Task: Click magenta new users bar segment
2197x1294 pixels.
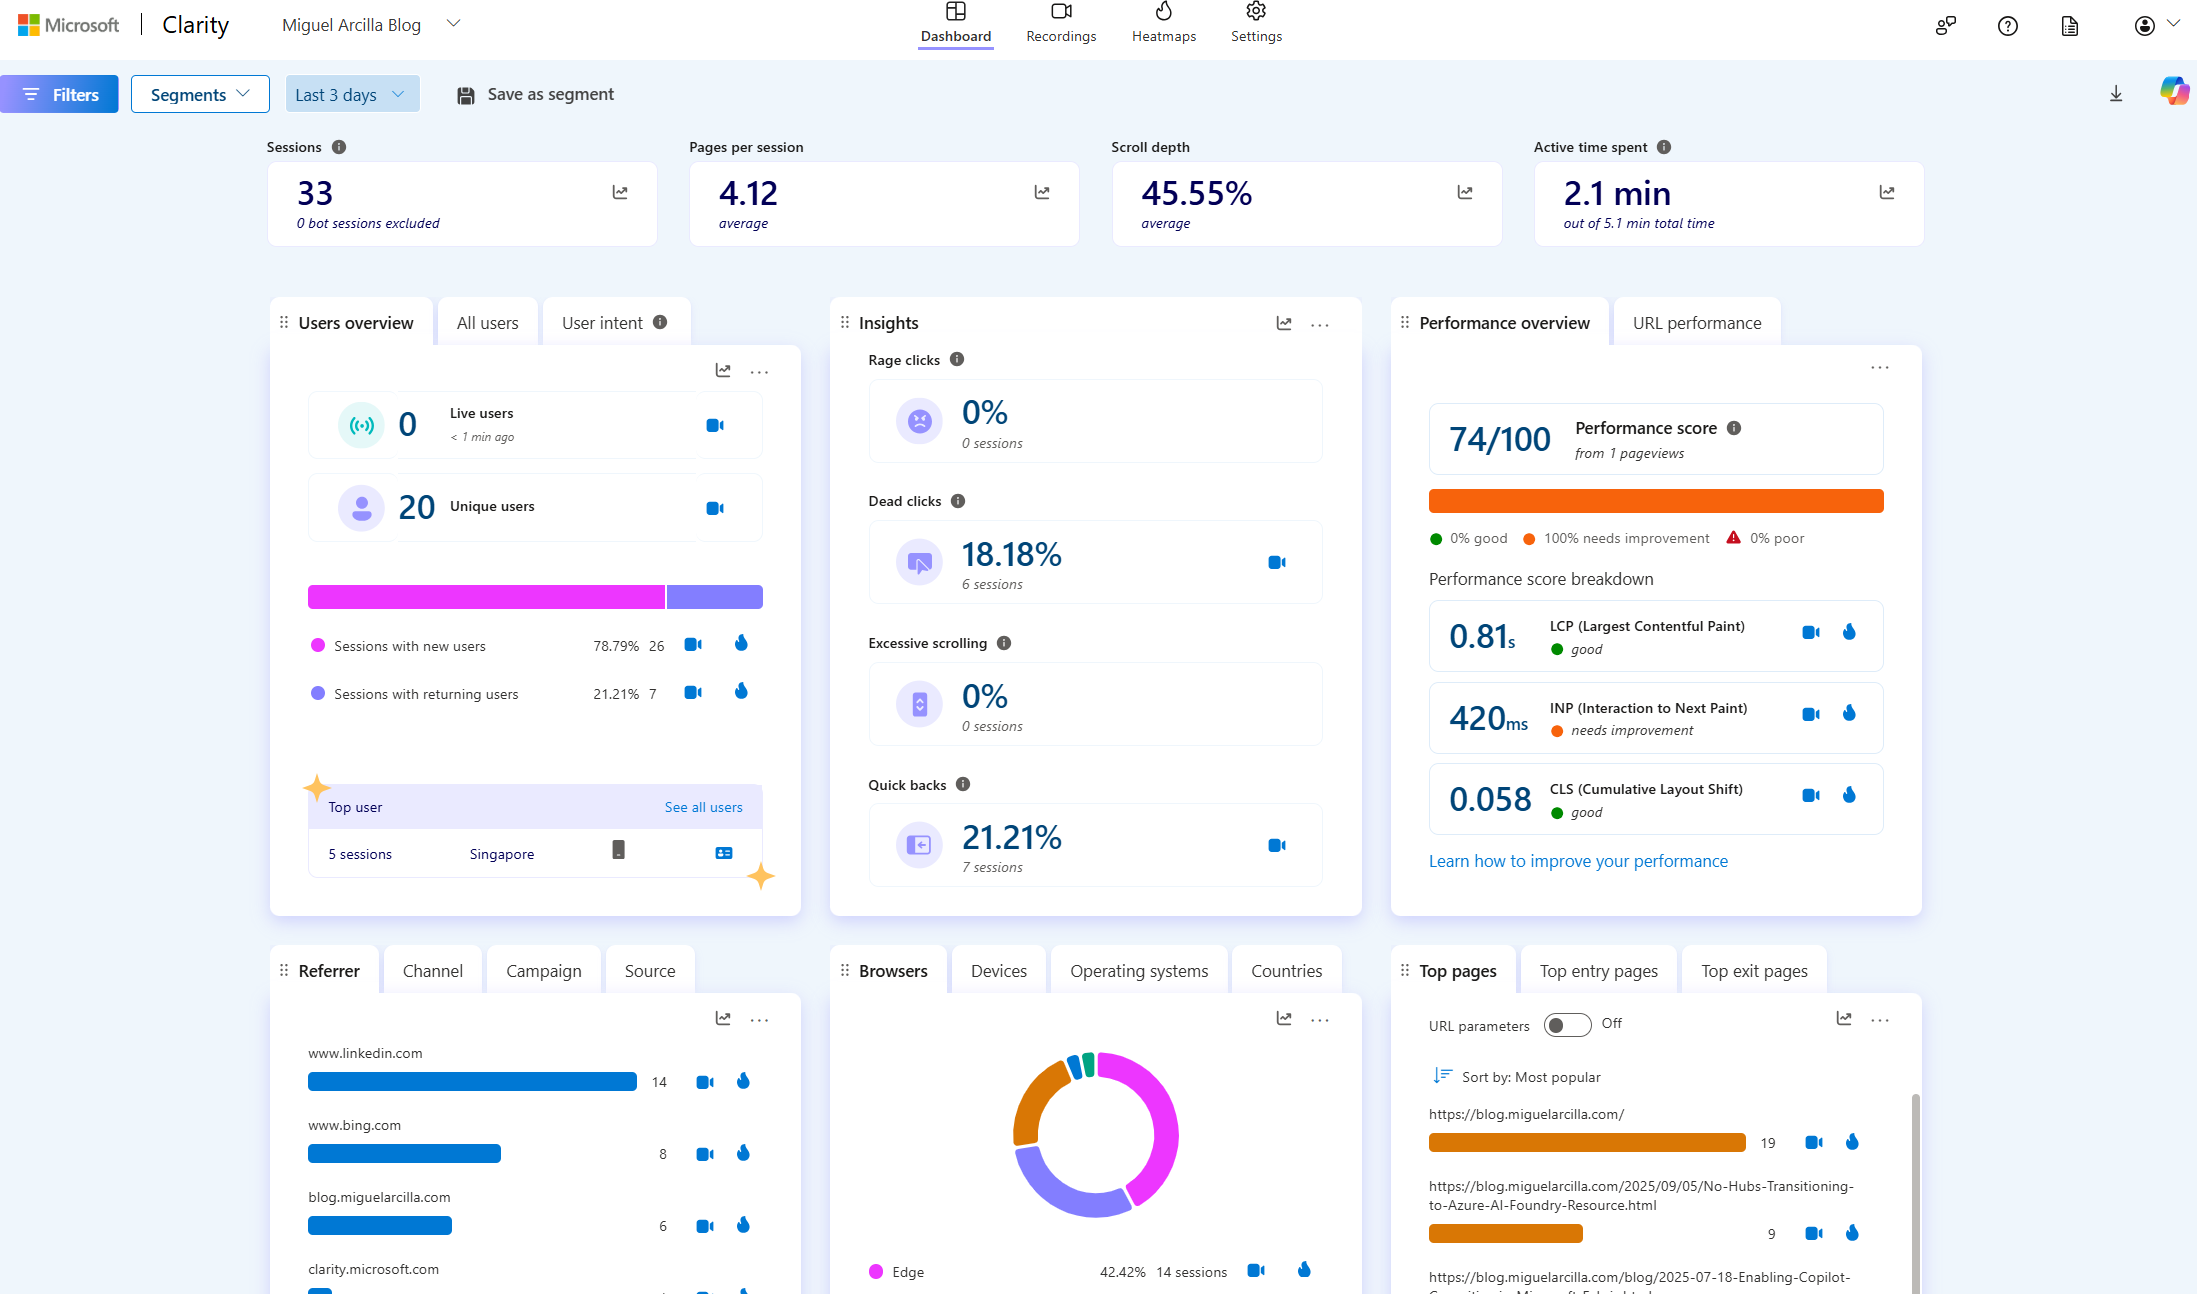Action: coord(486,597)
